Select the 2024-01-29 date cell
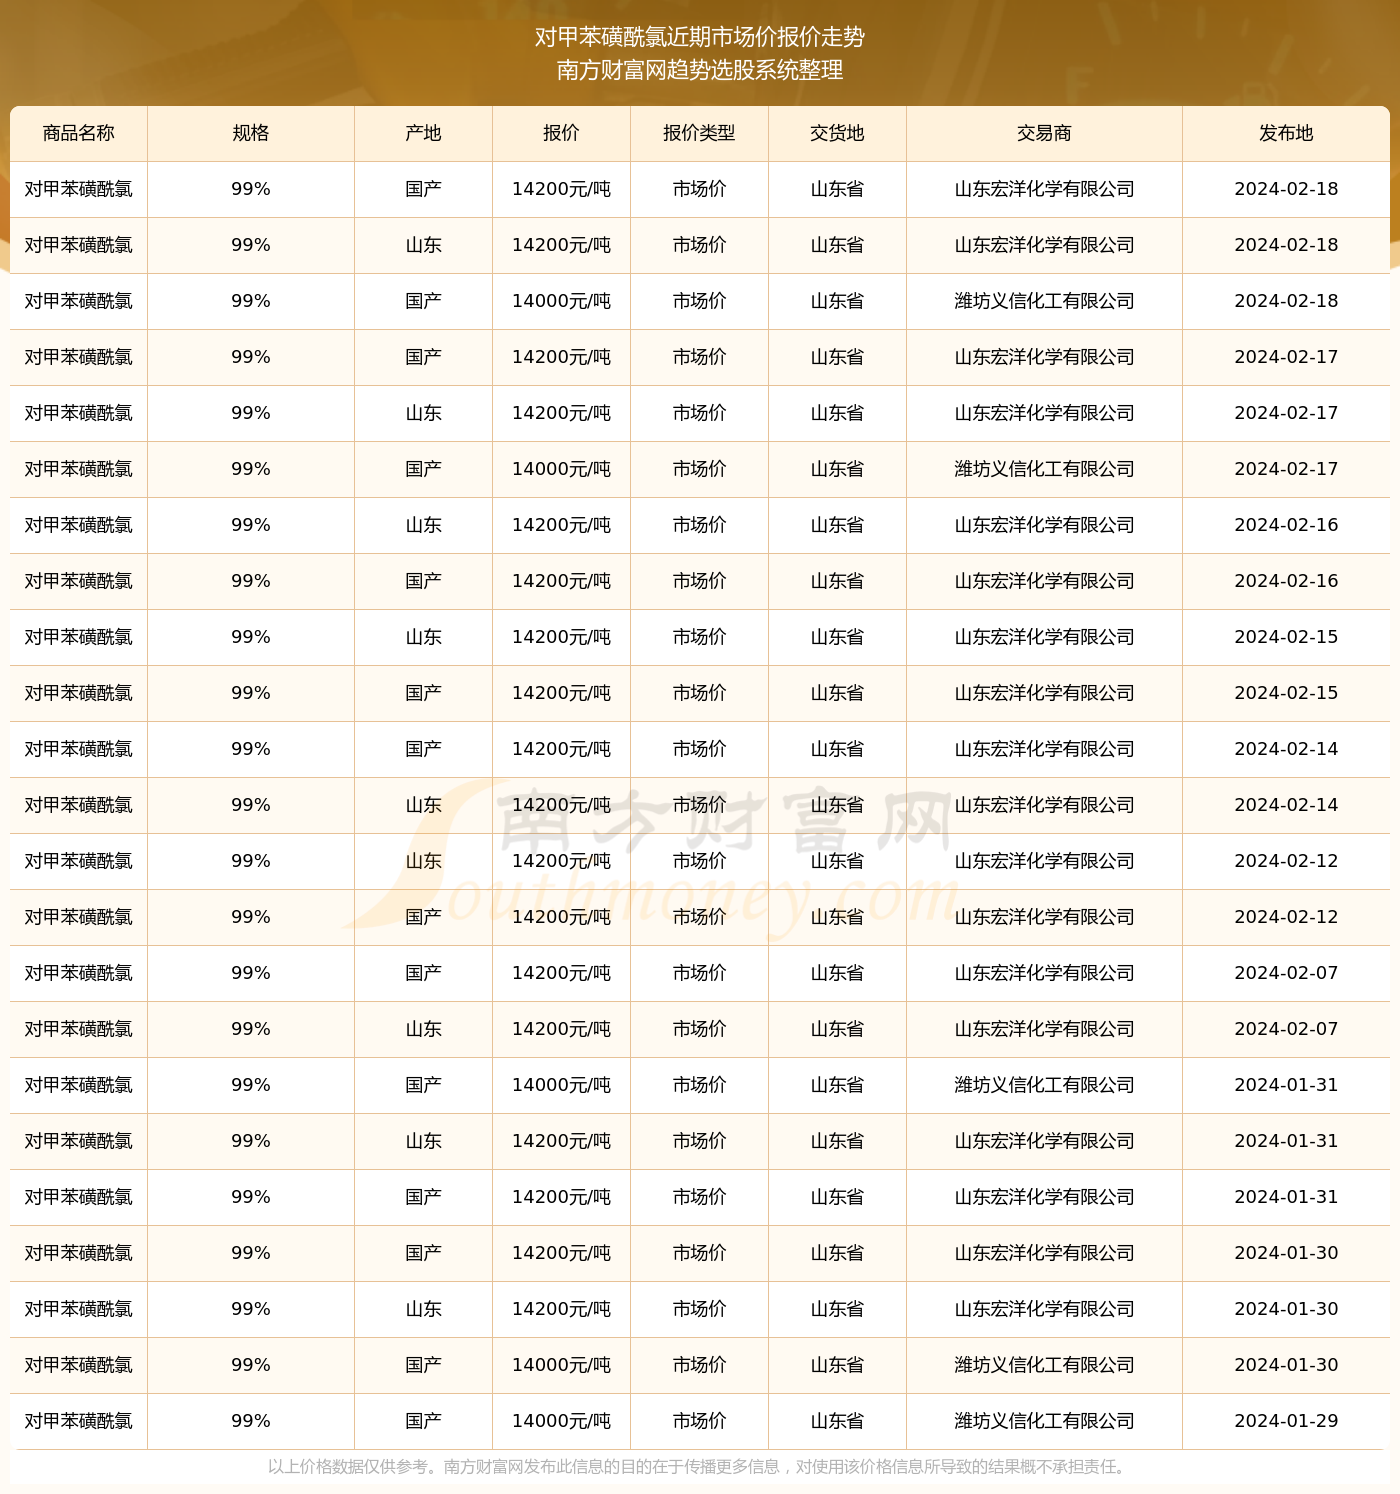This screenshot has width=1400, height=1494. coord(1286,1421)
